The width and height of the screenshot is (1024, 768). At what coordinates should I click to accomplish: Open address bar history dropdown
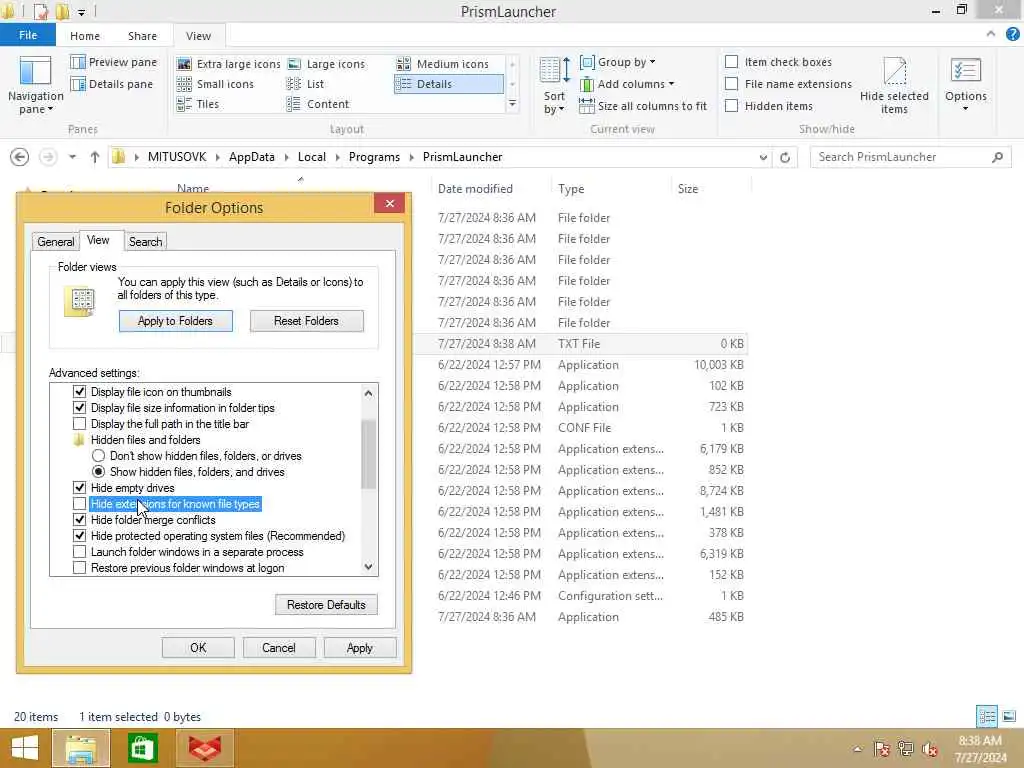click(x=763, y=157)
